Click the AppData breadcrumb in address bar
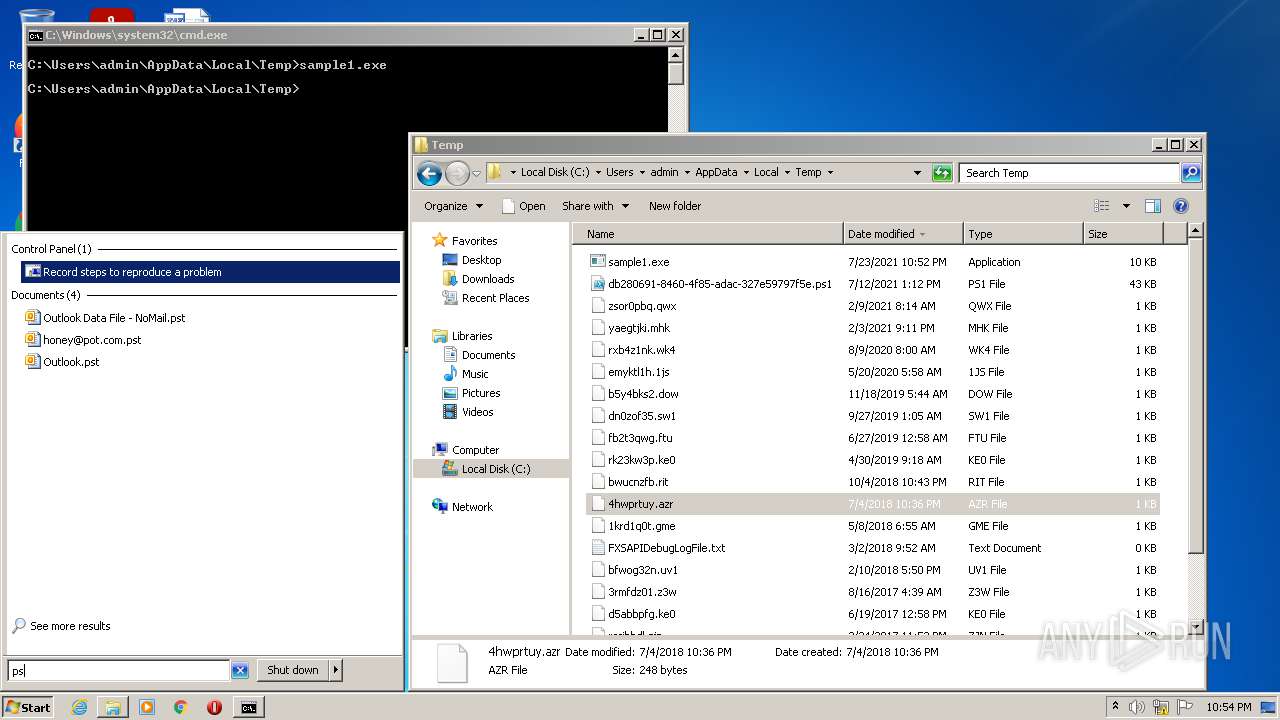Image resolution: width=1280 pixels, height=720 pixels. (x=716, y=172)
